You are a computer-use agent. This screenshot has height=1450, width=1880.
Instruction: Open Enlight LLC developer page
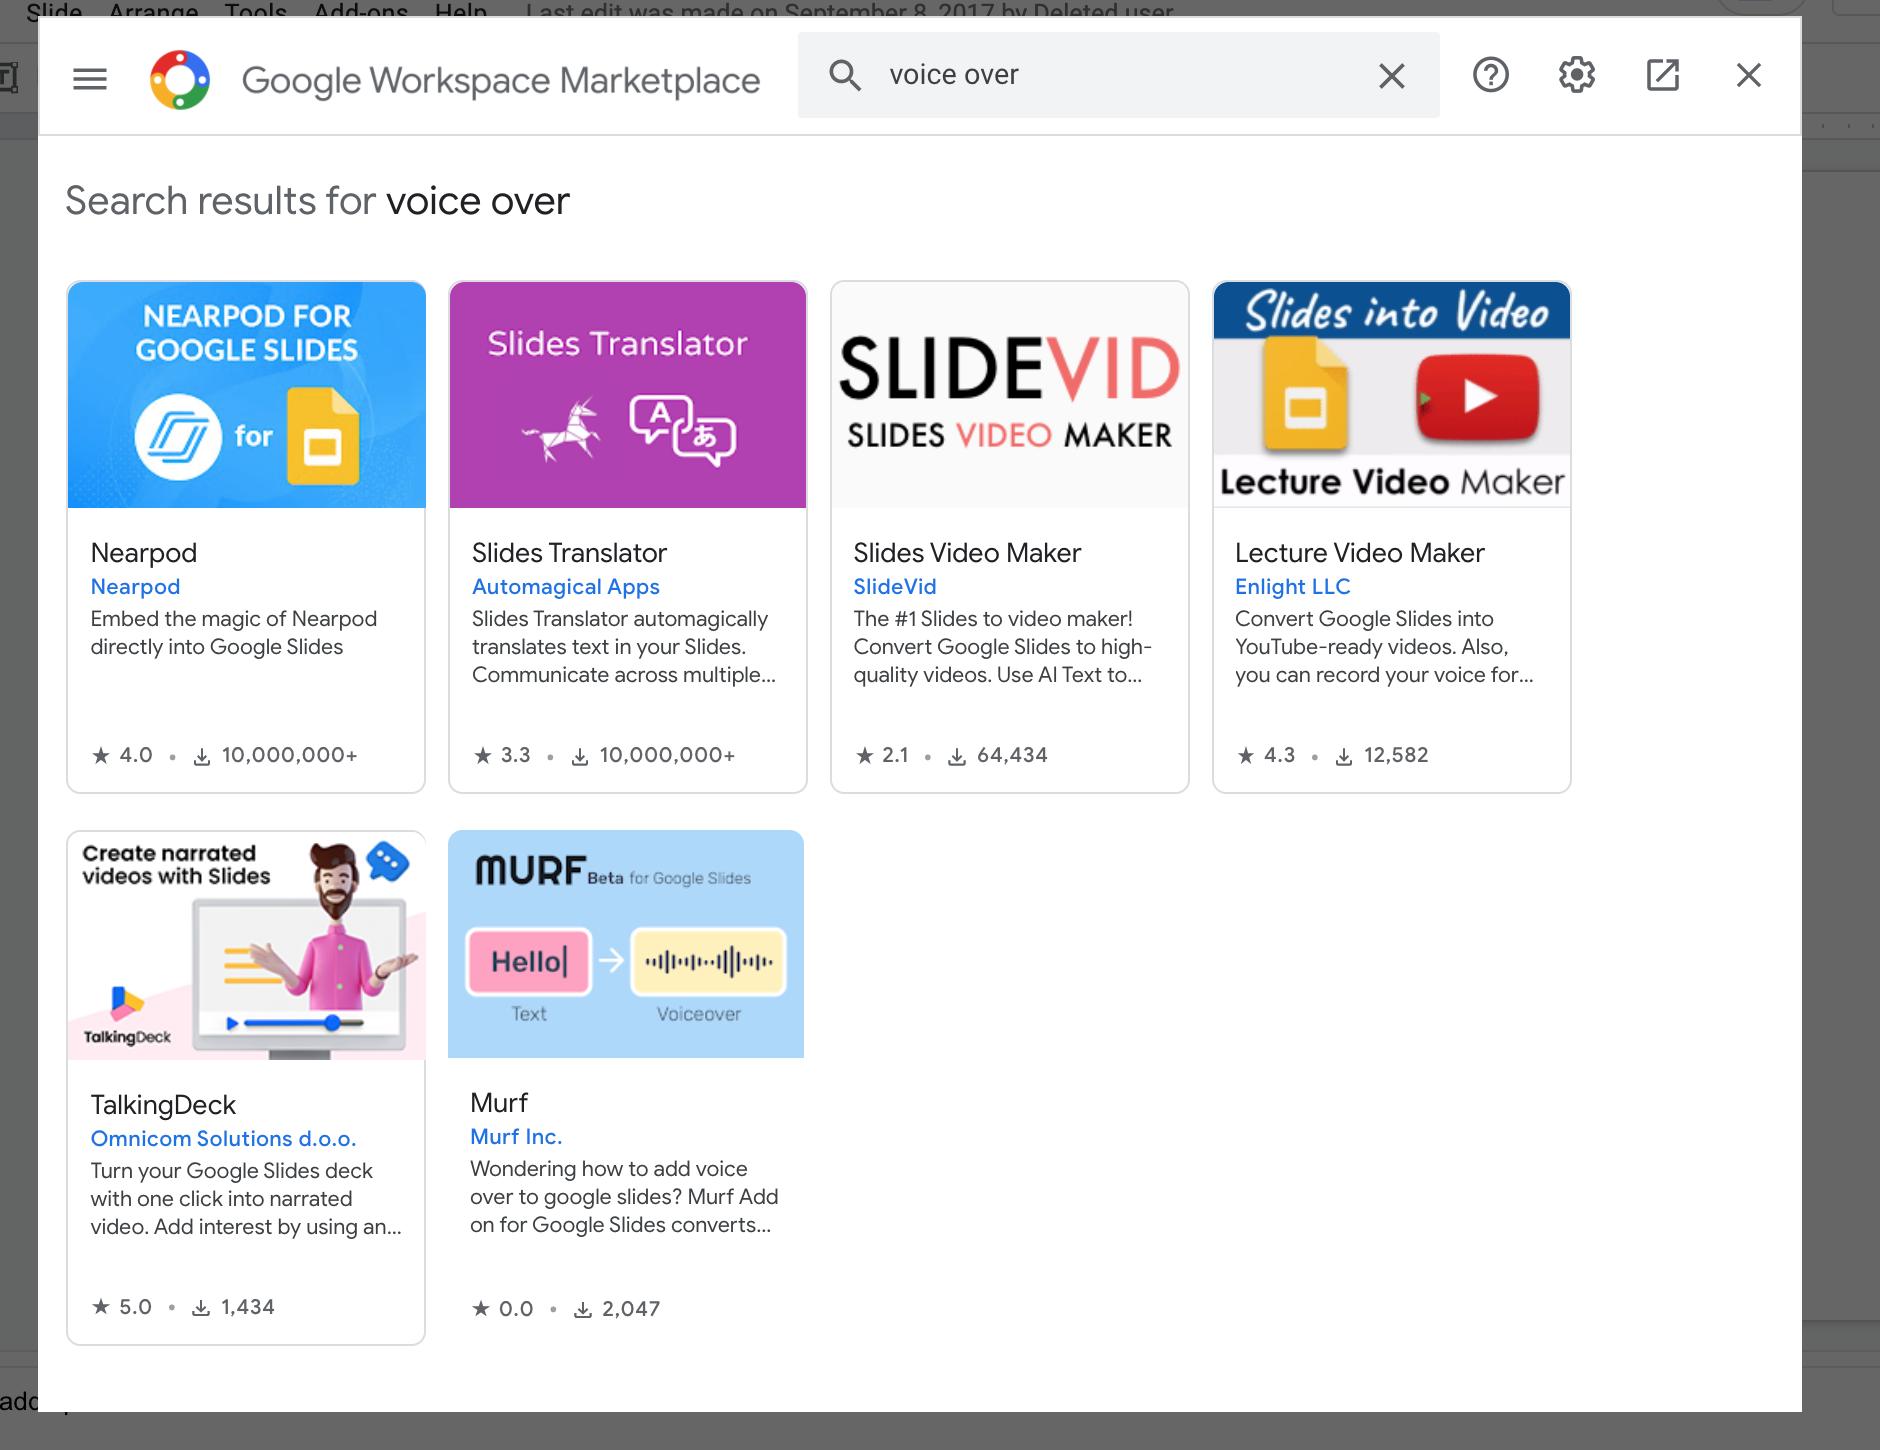1292,587
